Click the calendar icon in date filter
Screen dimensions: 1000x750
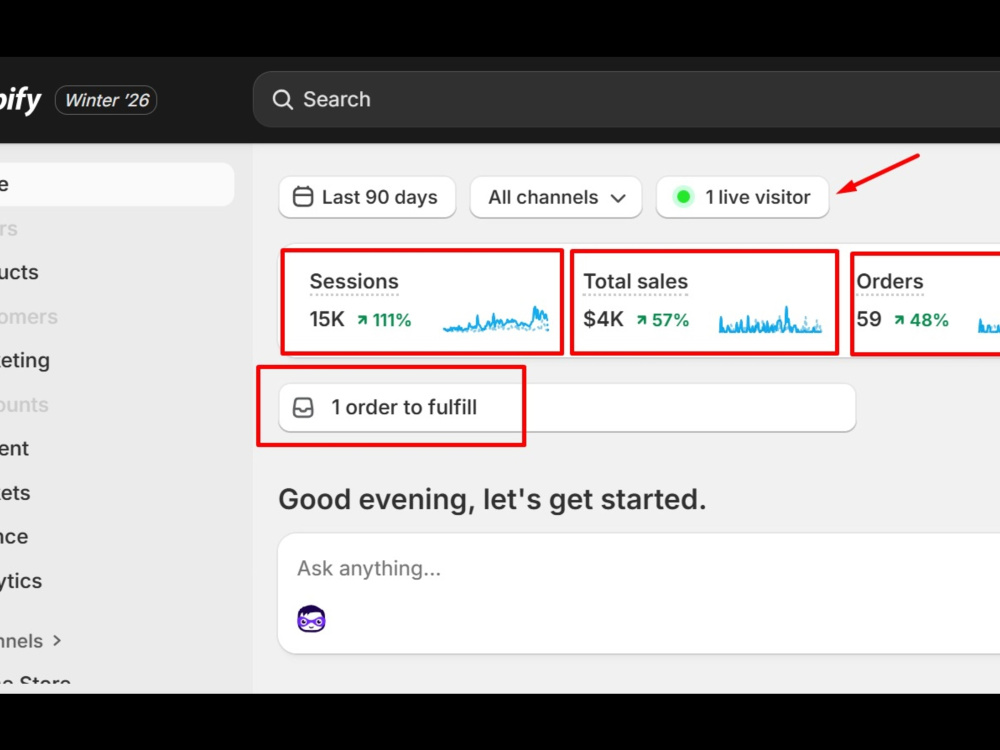click(x=303, y=197)
